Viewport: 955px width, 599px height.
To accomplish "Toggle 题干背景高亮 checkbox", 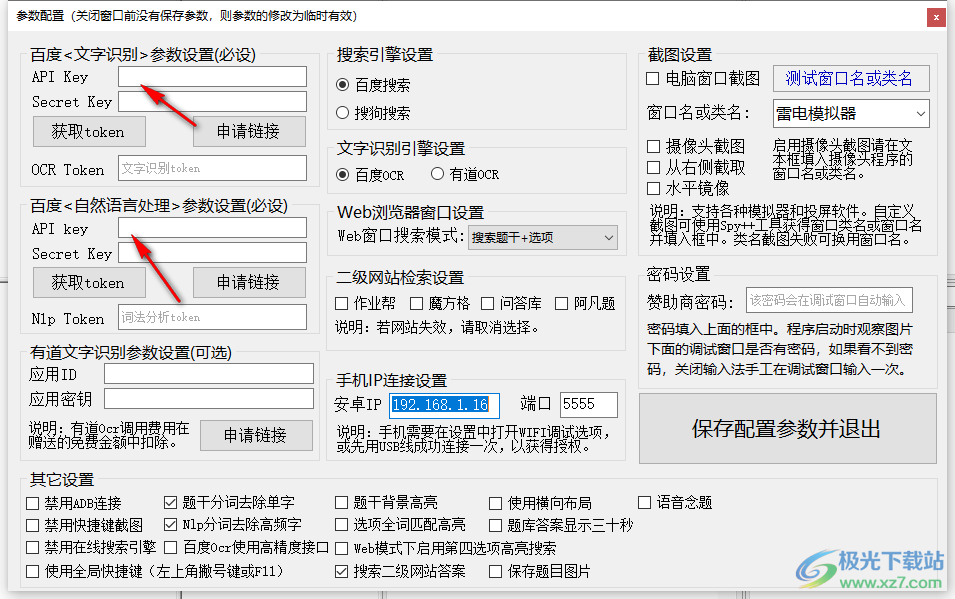I will coord(342,503).
